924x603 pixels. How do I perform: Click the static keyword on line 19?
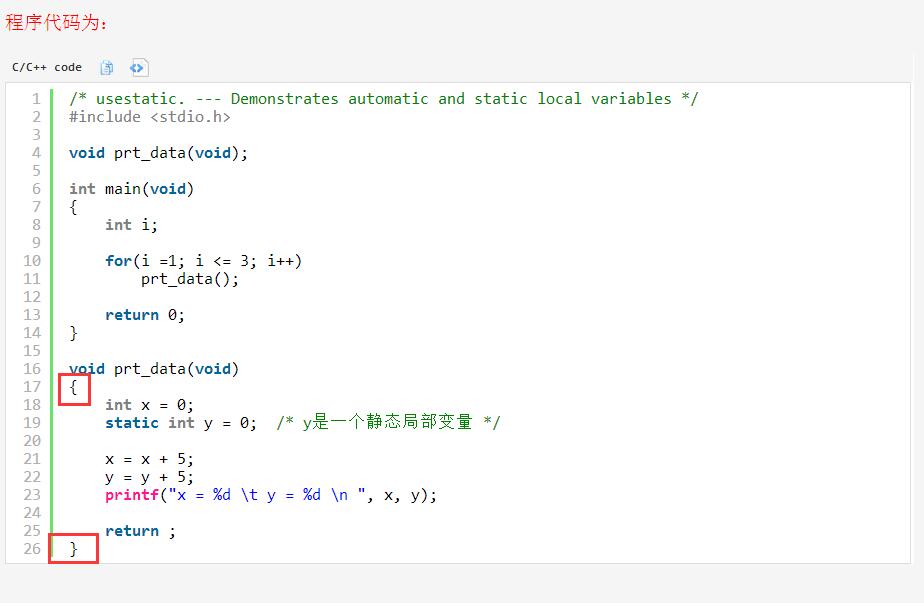(x=132, y=423)
